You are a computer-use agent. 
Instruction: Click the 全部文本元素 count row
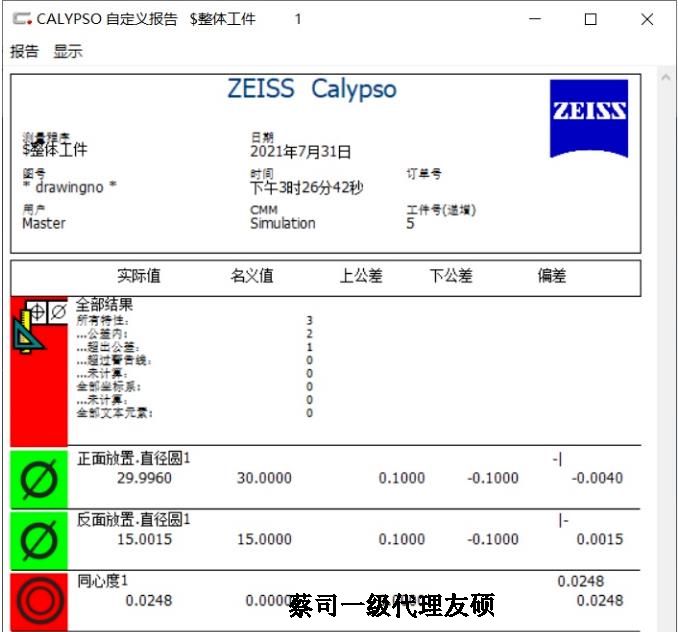click(x=194, y=413)
